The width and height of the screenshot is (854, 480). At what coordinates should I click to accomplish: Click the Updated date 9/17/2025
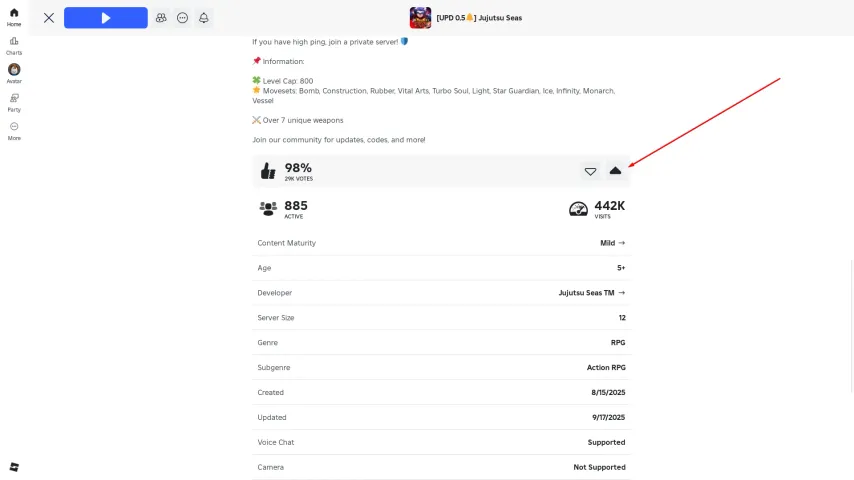(608, 417)
